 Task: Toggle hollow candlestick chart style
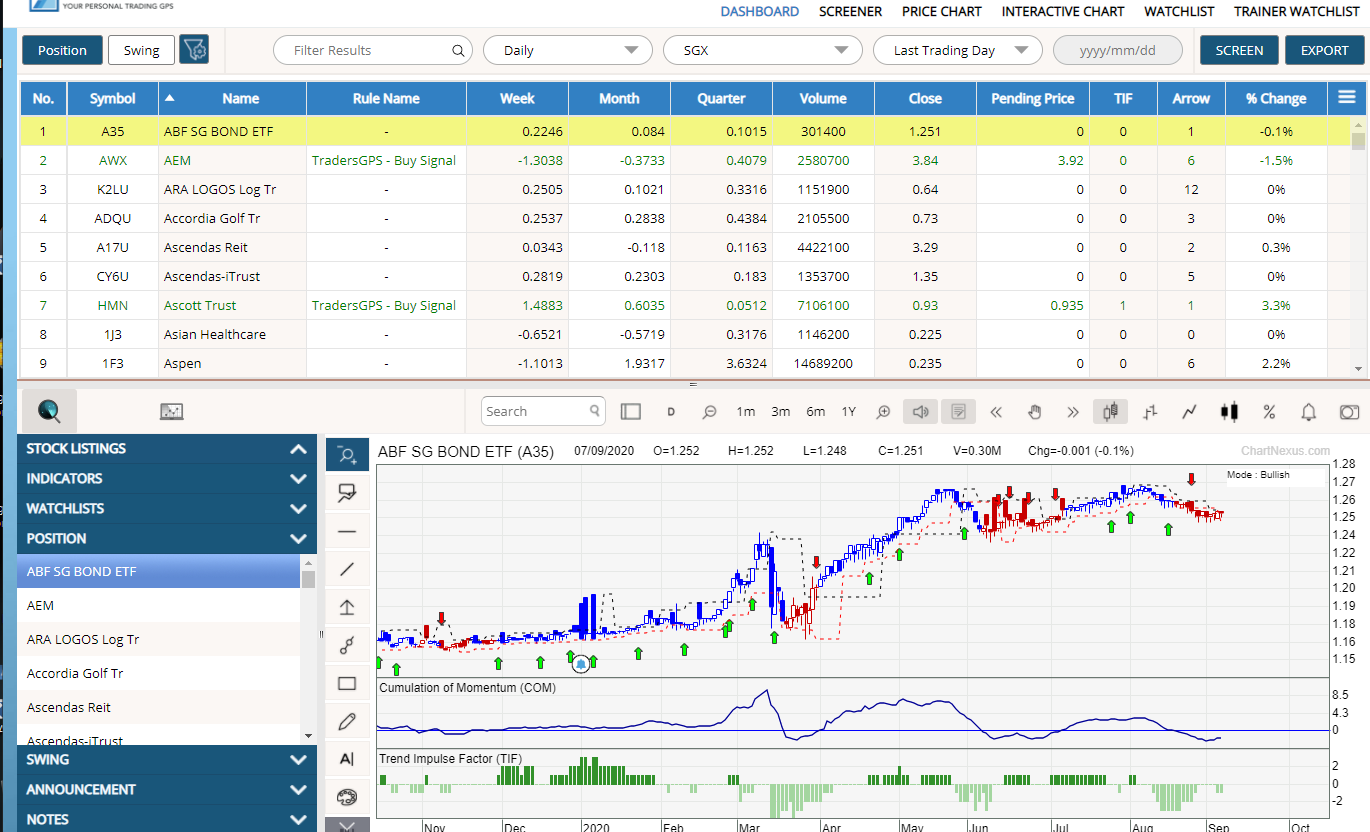[1111, 411]
